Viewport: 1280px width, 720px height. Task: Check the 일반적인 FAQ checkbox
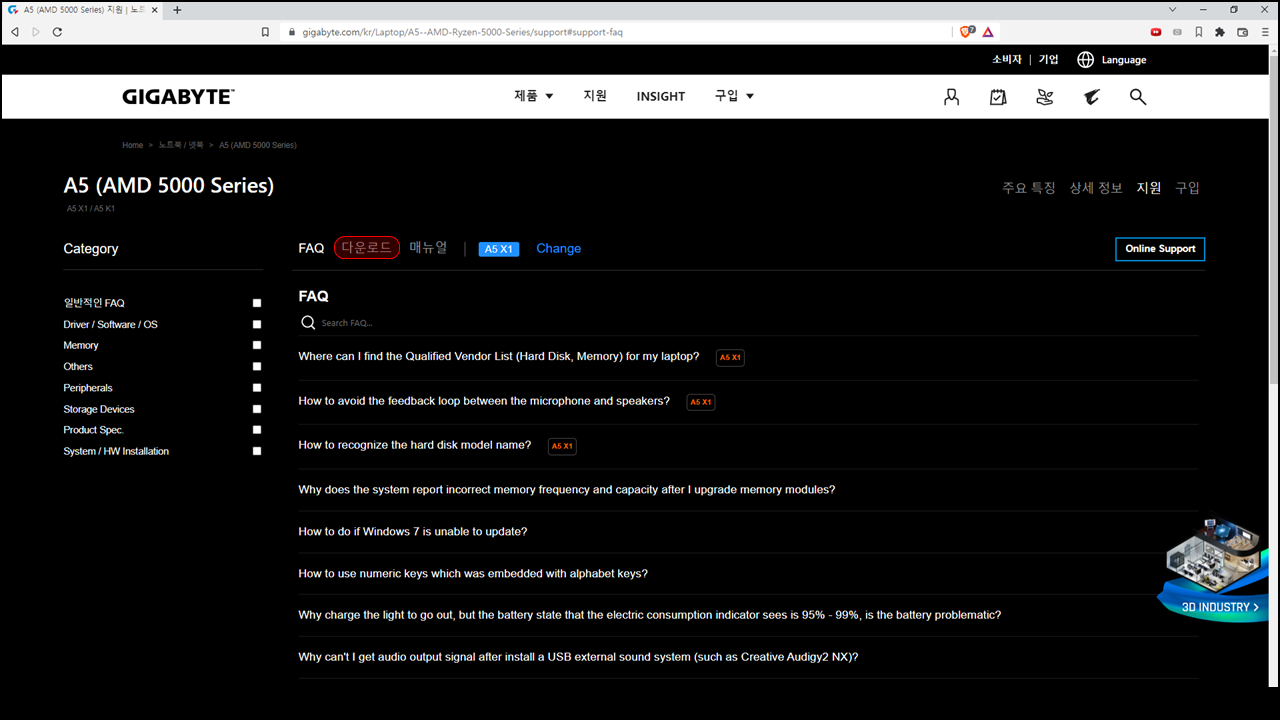[x=257, y=303]
